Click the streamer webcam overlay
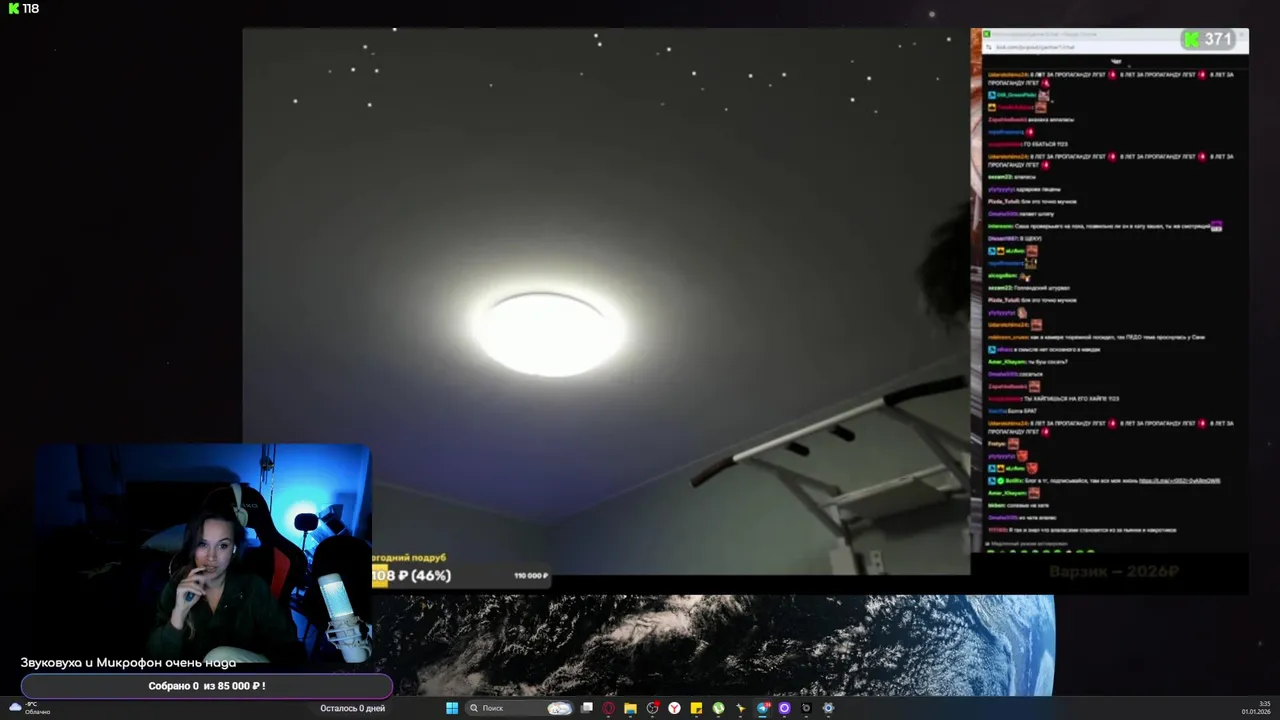 tap(204, 553)
